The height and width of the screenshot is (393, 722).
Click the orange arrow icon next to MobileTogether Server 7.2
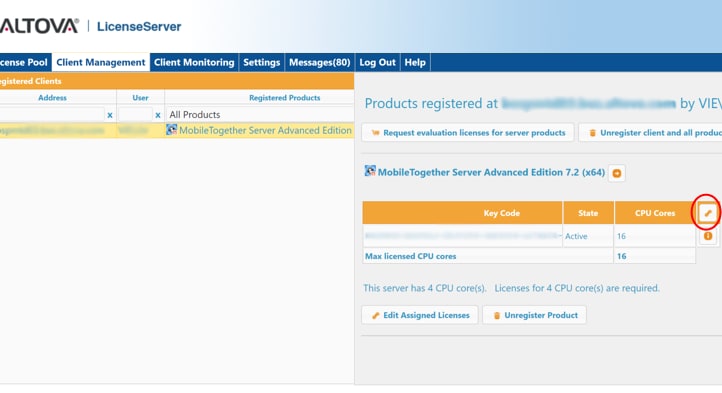[x=617, y=173]
